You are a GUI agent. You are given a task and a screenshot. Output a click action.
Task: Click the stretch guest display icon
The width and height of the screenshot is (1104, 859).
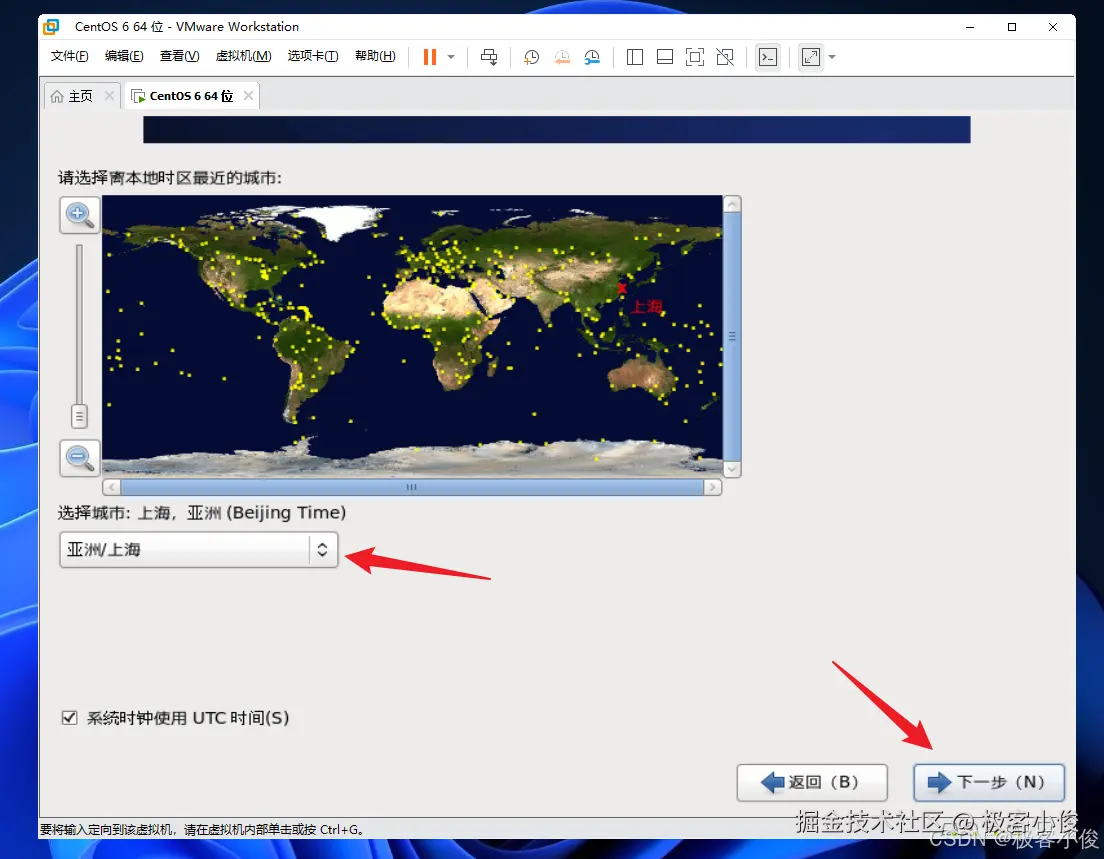tap(811, 57)
